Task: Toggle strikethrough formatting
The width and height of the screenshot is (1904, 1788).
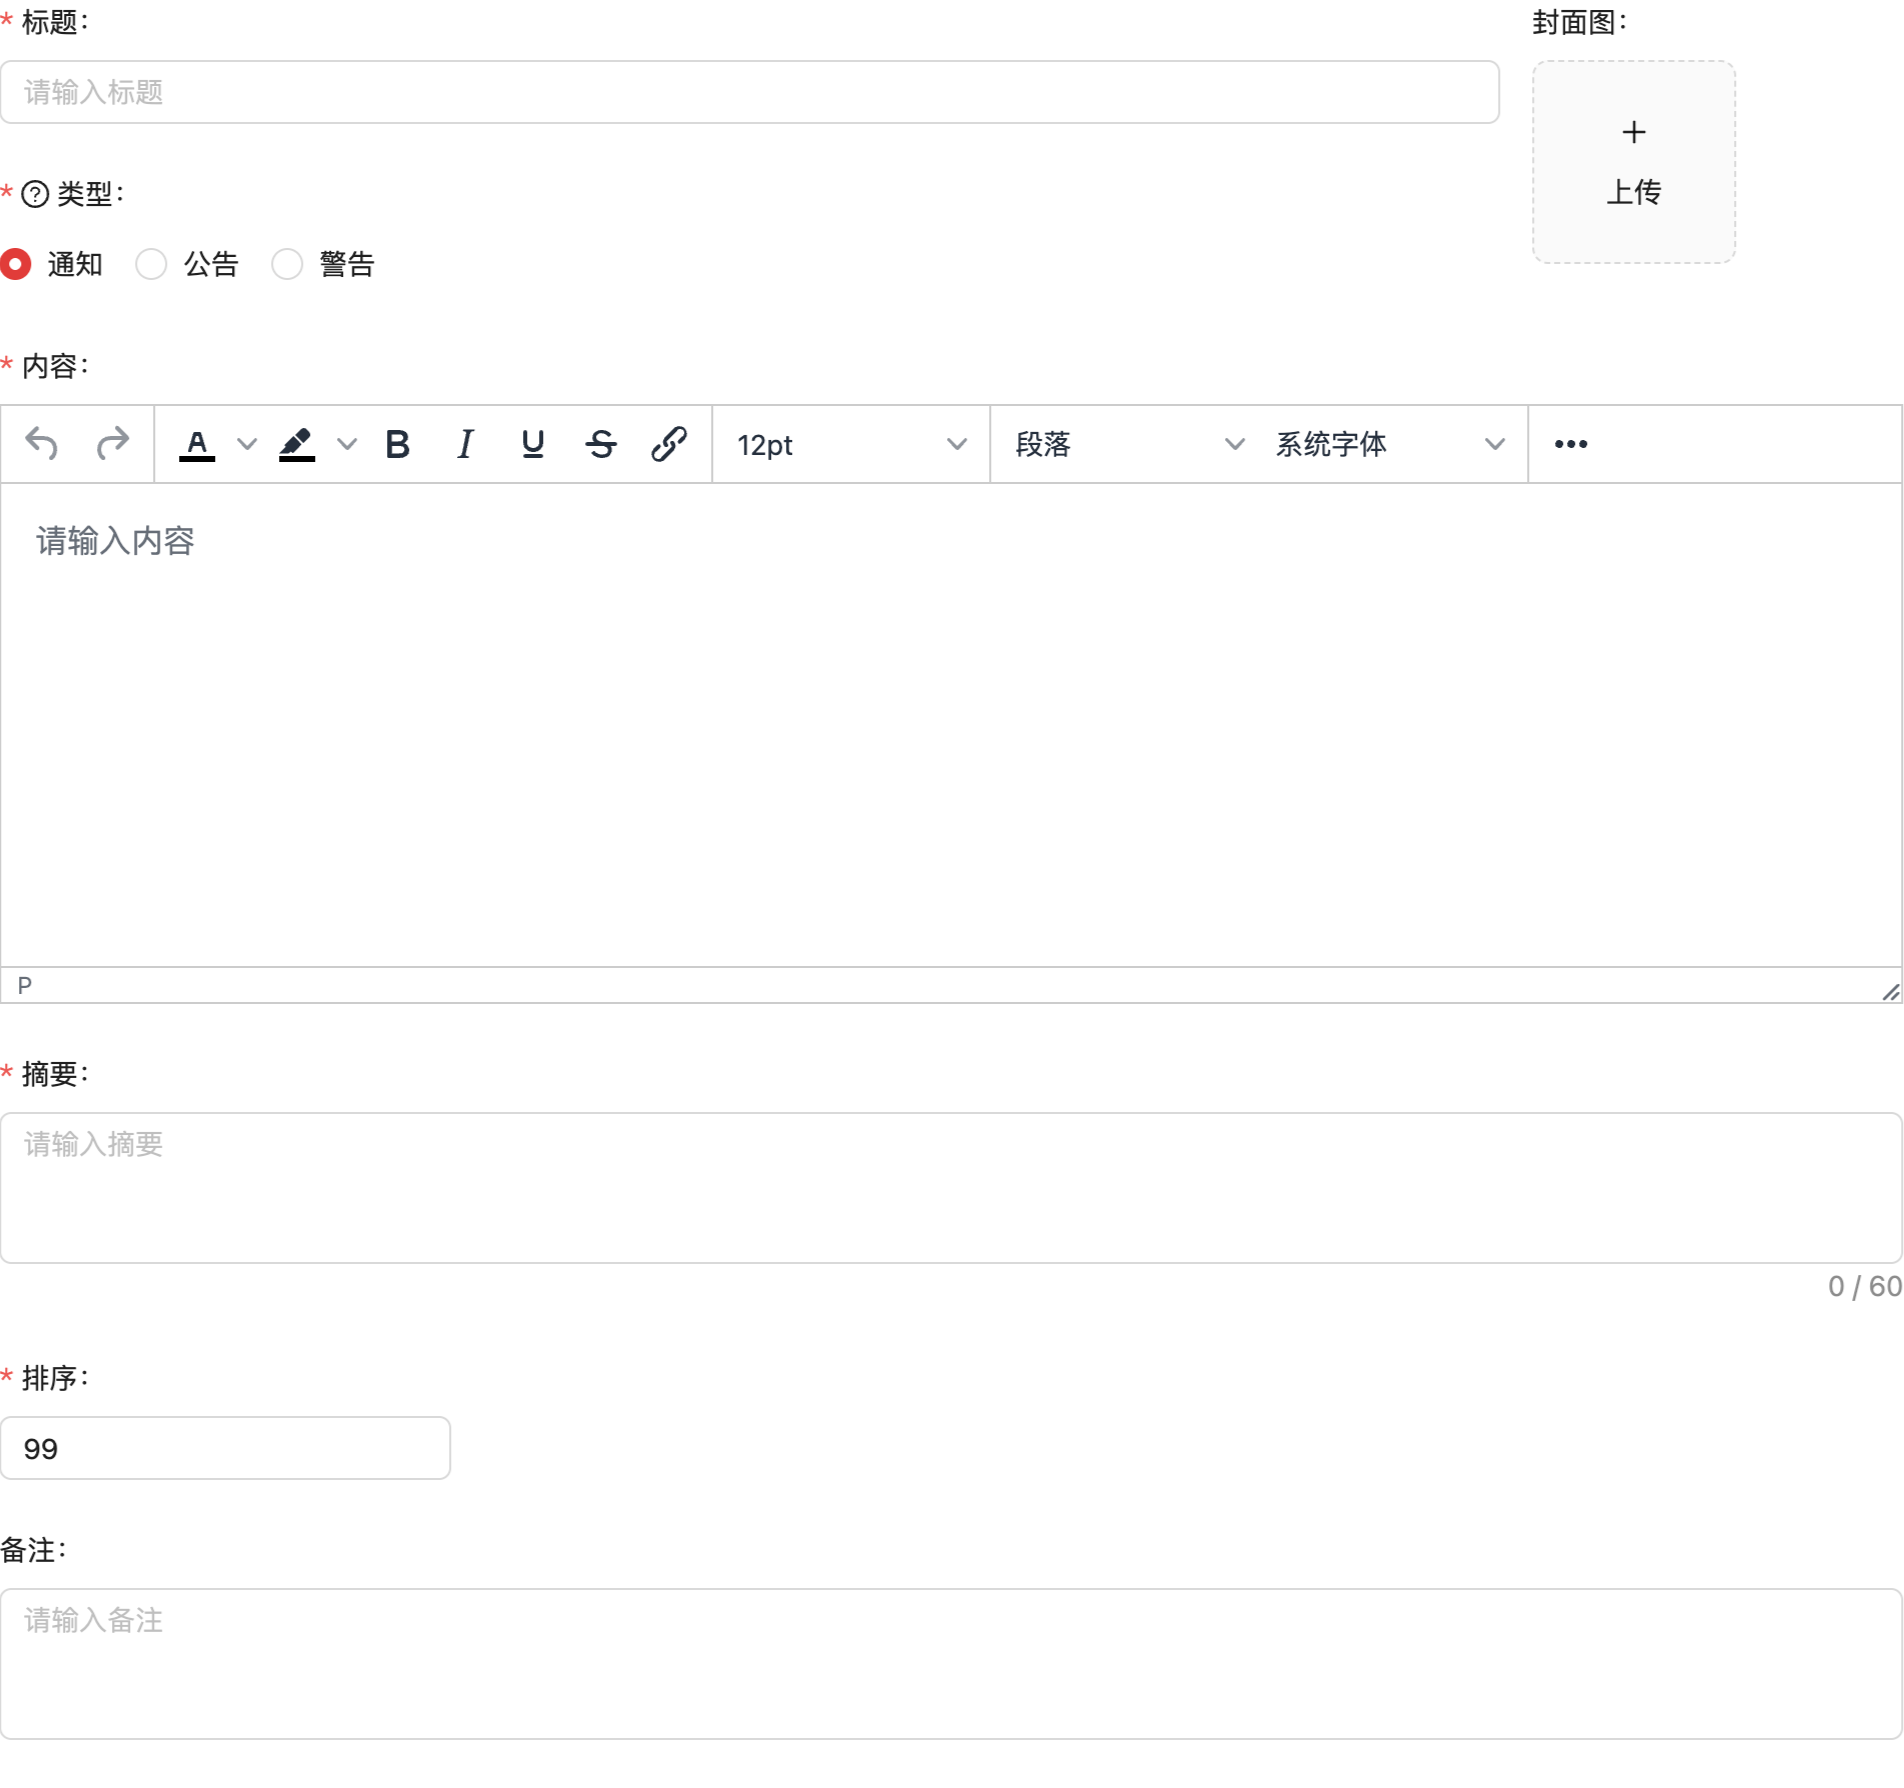Action: (x=601, y=444)
